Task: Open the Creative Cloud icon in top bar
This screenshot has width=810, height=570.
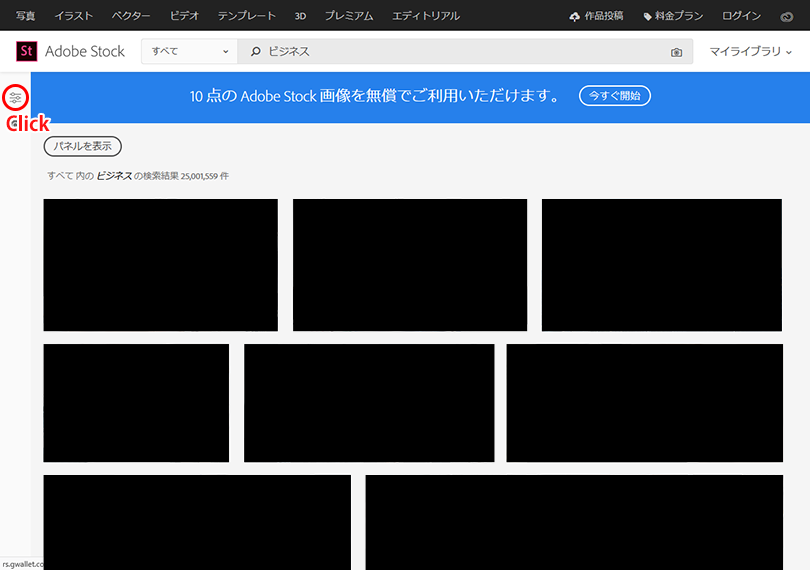Action: pyautogui.click(x=786, y=17)
